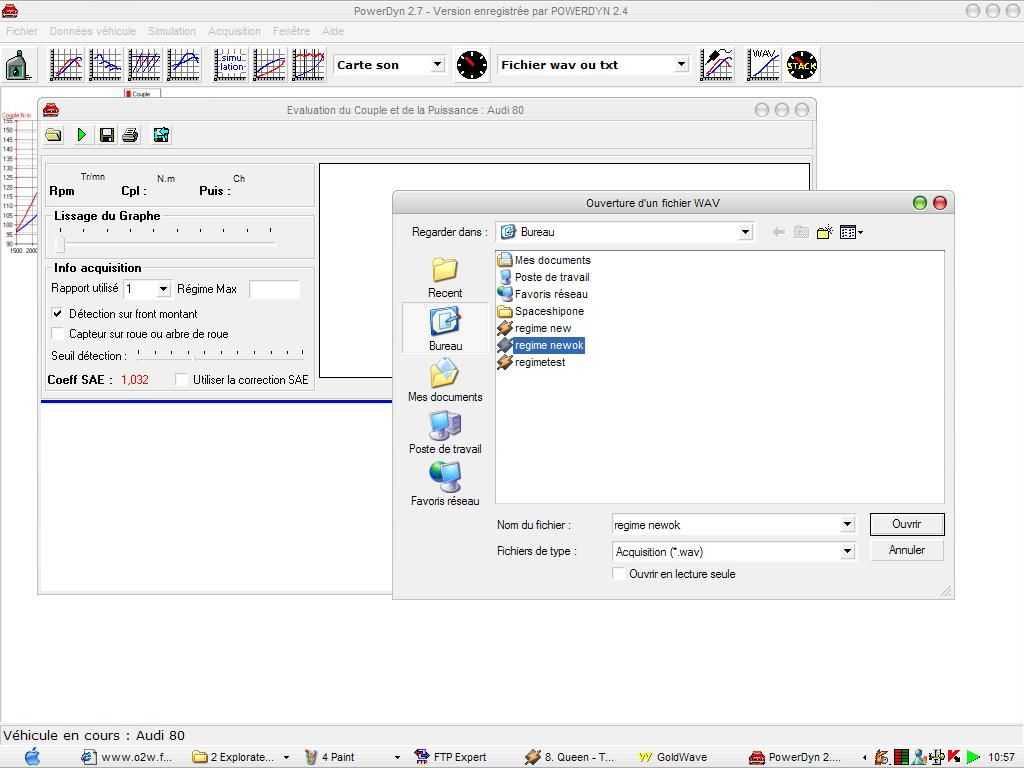Click the simulation toolbar icon

[231, 65]
